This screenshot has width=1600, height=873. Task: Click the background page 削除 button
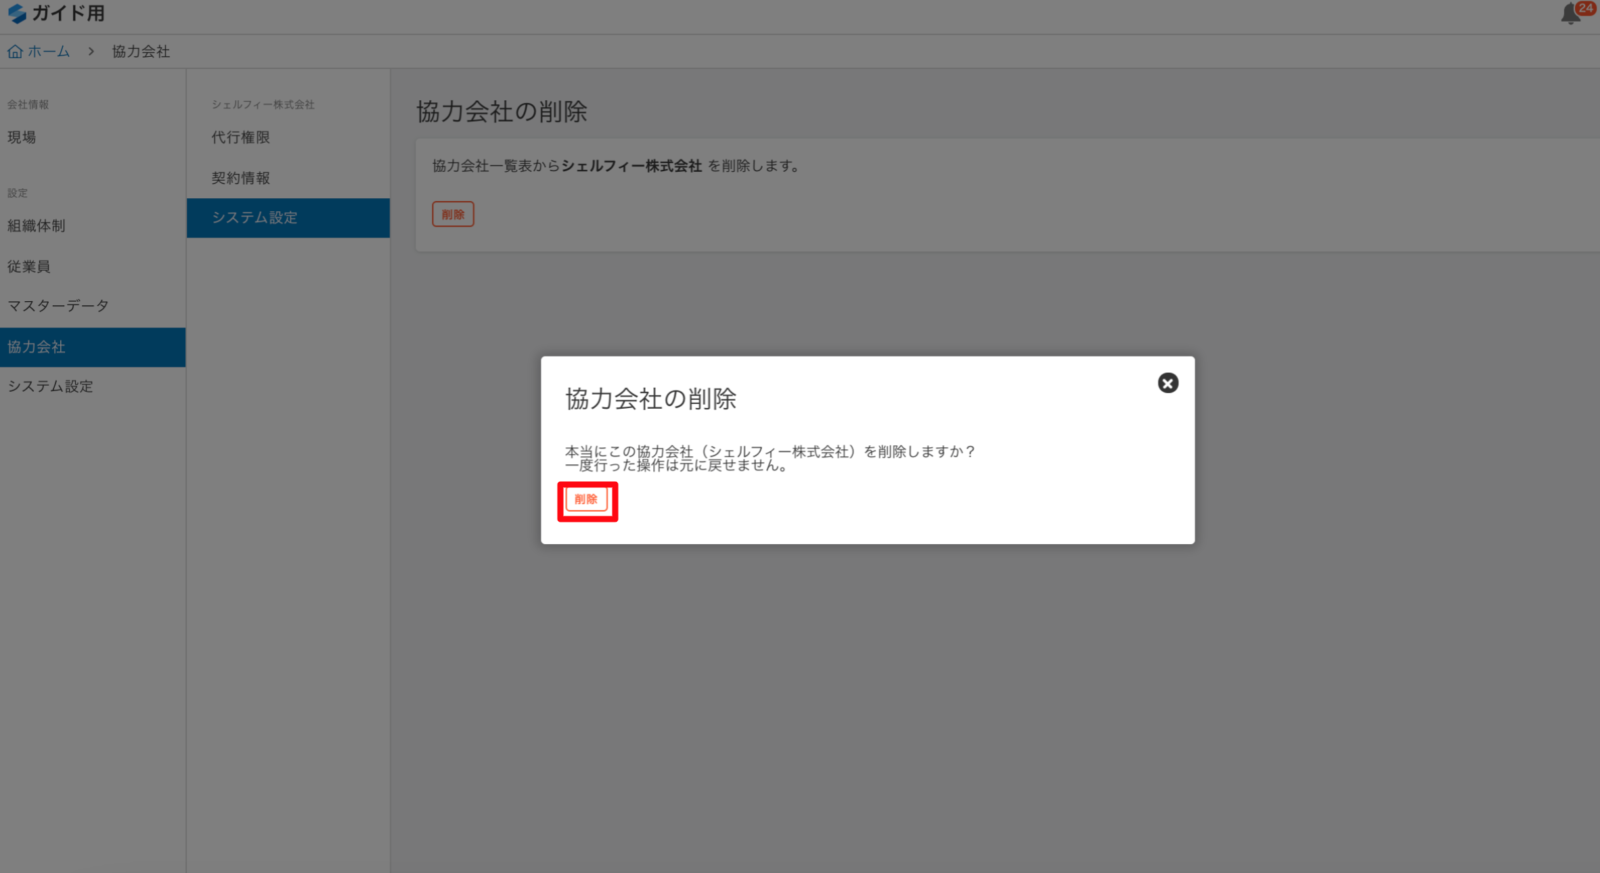click(453, 214)
